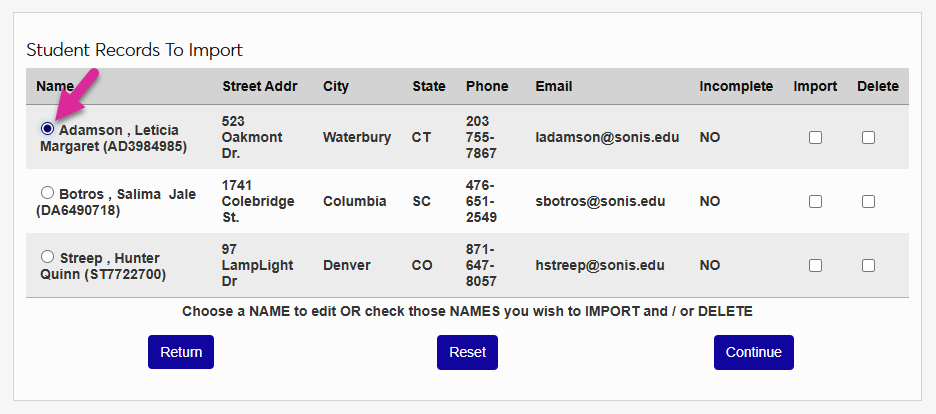
Task: Check Delete box for Leticia Adamson
Action: 868,137
